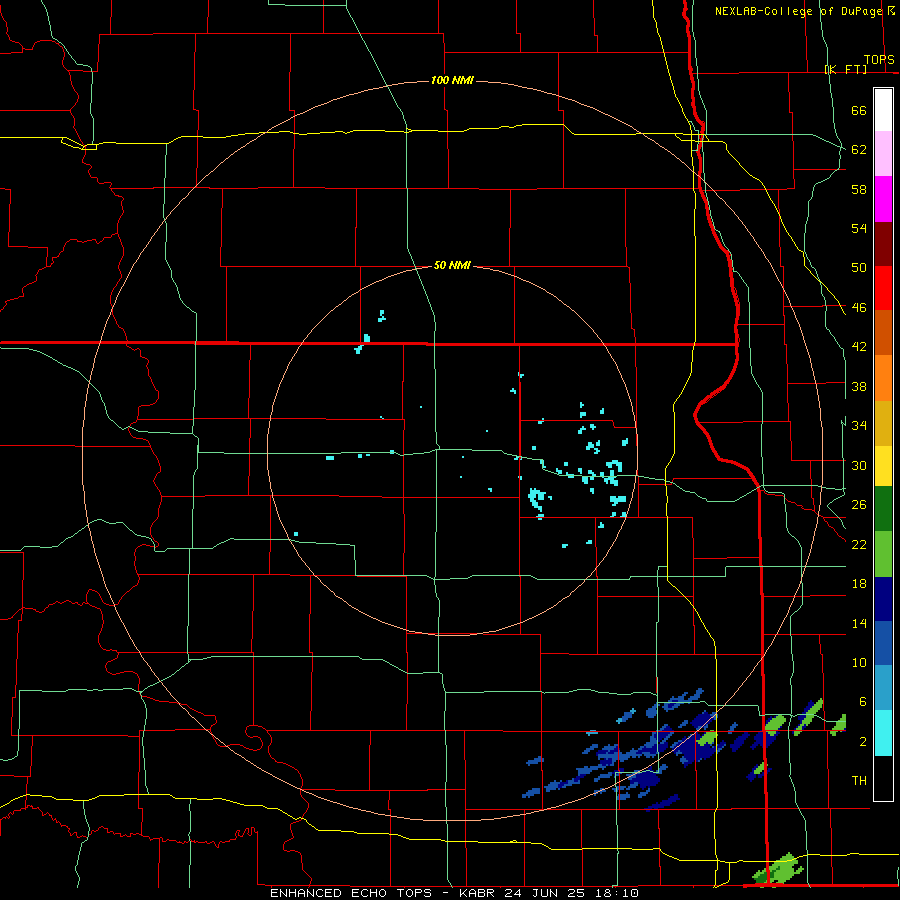The image size is (900, 900).
Task: Click the medium blue legend swatch
Action: [883, 643]
